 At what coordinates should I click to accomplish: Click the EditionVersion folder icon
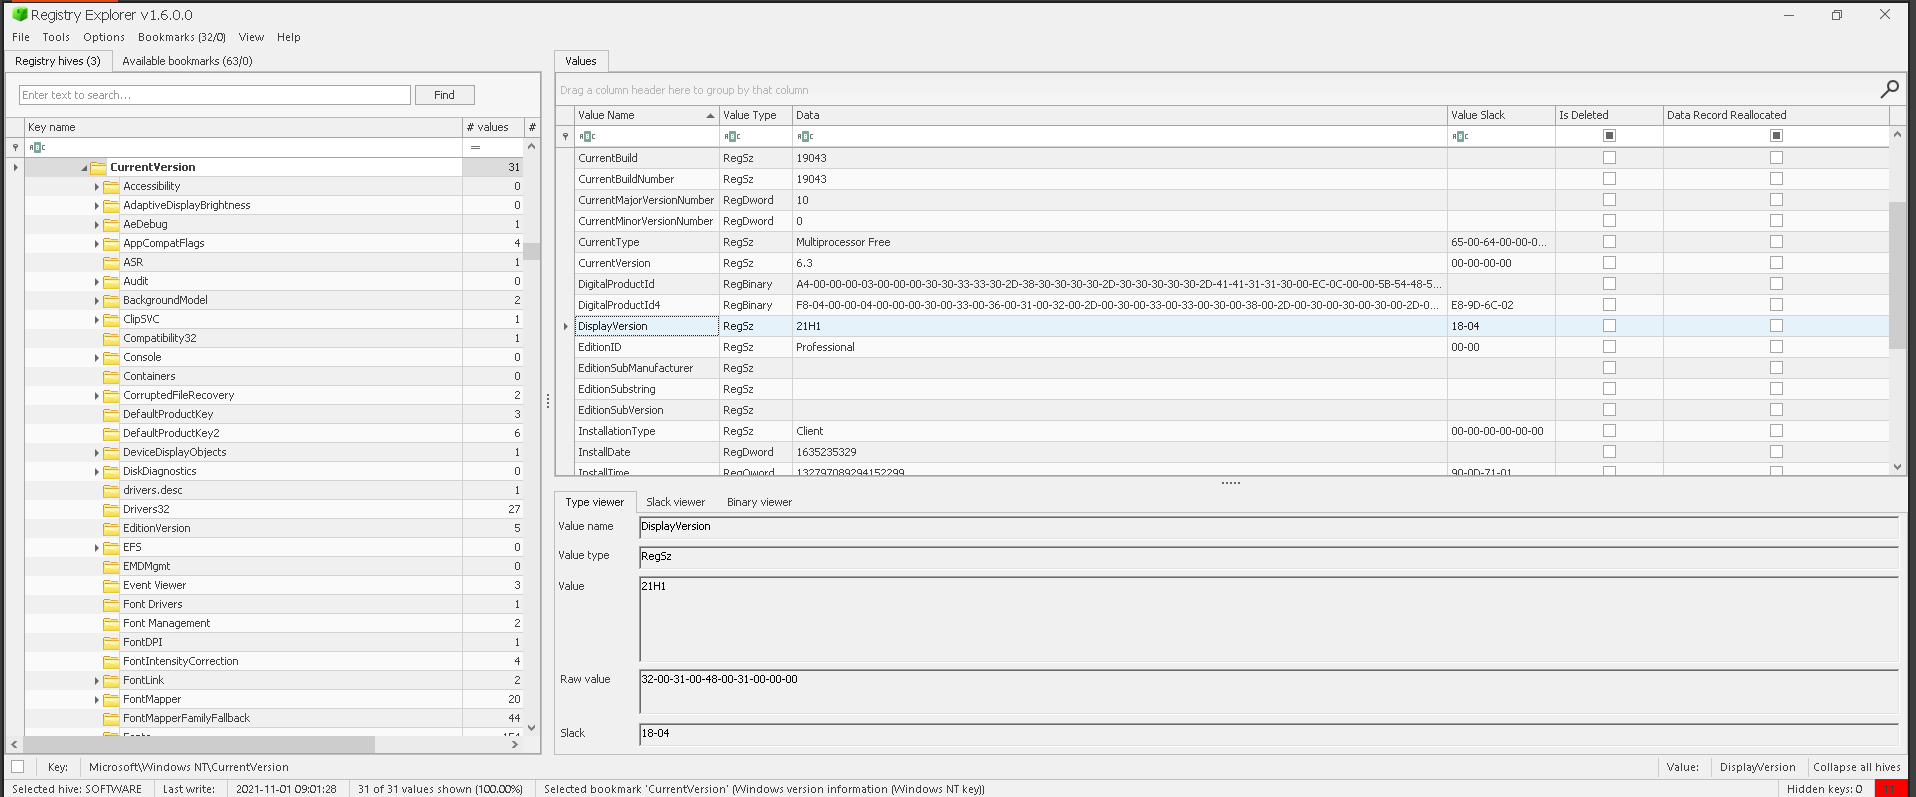tap(111, 529)
